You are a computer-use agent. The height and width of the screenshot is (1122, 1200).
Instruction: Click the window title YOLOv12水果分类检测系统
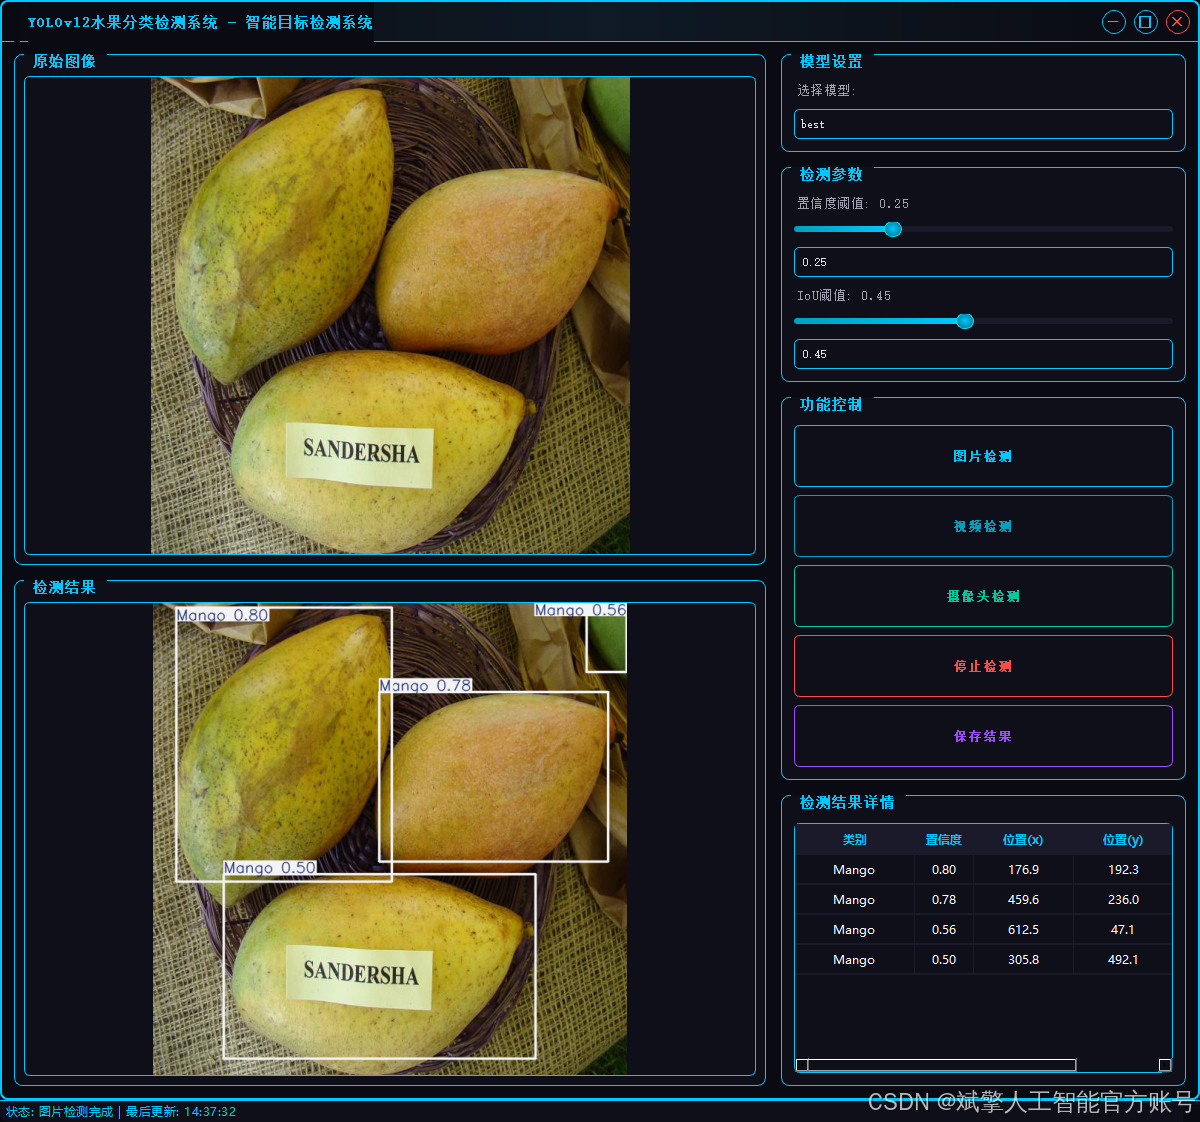[x=122, y=22]
